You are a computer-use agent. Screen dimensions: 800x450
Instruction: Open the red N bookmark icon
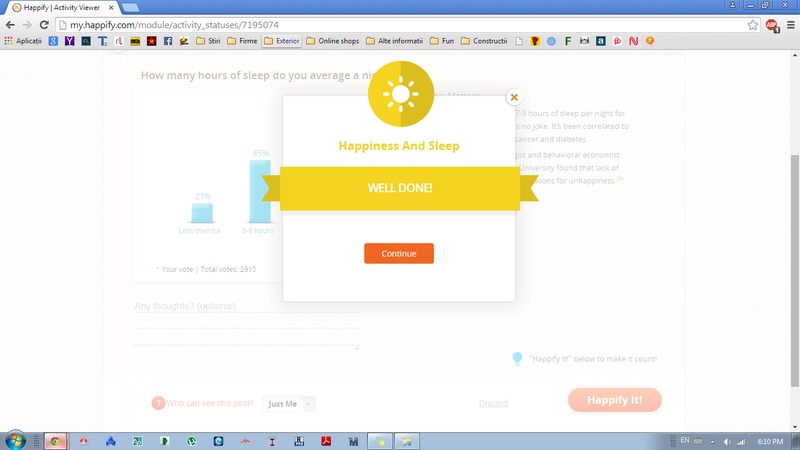click(x=633, y=41)
